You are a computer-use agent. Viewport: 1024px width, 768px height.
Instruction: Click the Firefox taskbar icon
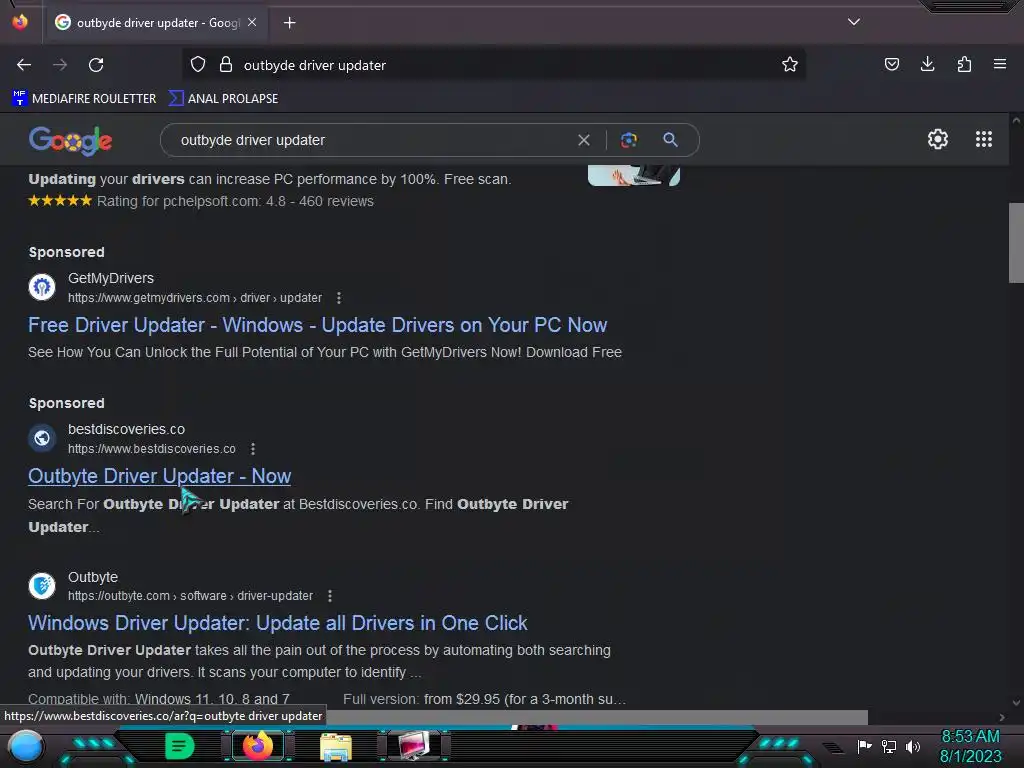(x=258, y=746)
